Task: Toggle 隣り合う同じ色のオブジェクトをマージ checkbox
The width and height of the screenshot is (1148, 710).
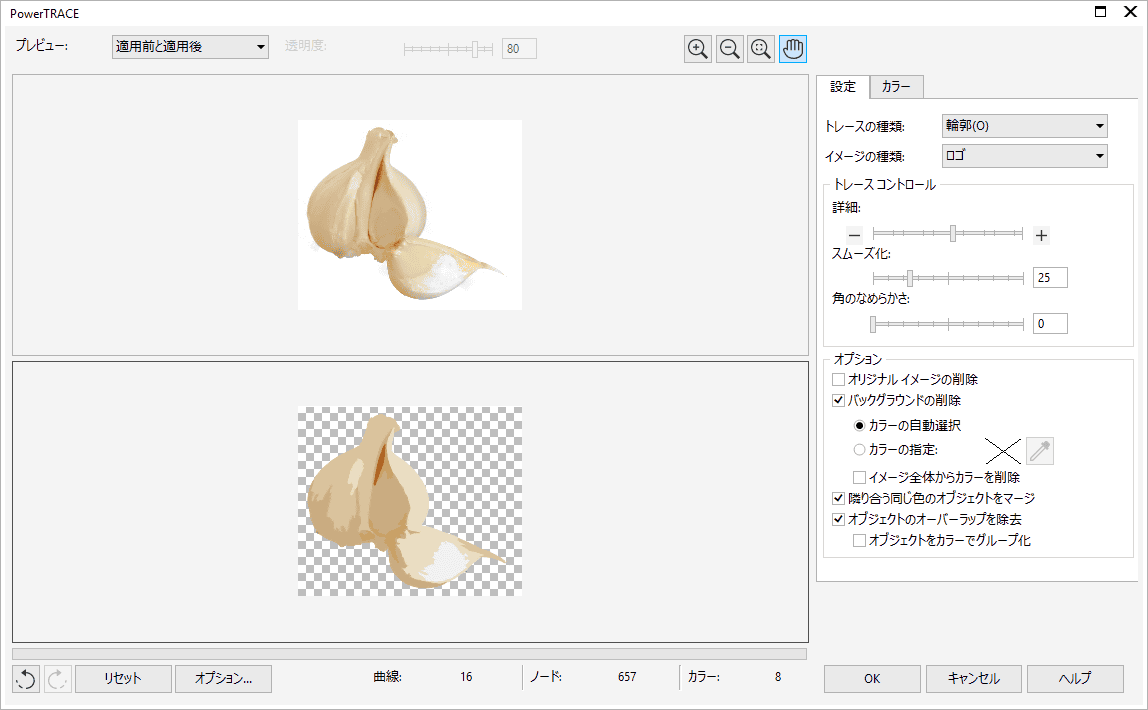Action: point(838,498)
